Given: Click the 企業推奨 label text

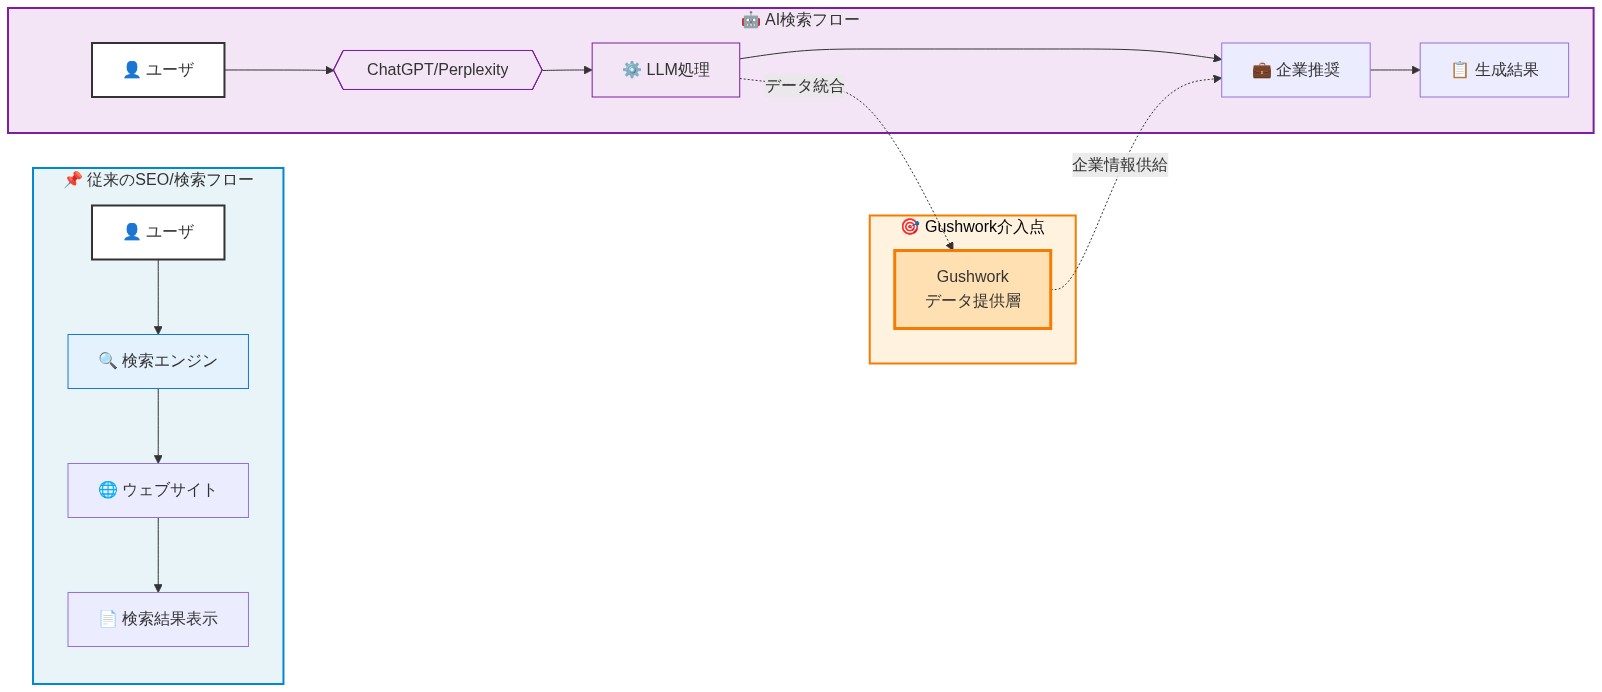Looking at the screenshot, I should click(1308, 69).
